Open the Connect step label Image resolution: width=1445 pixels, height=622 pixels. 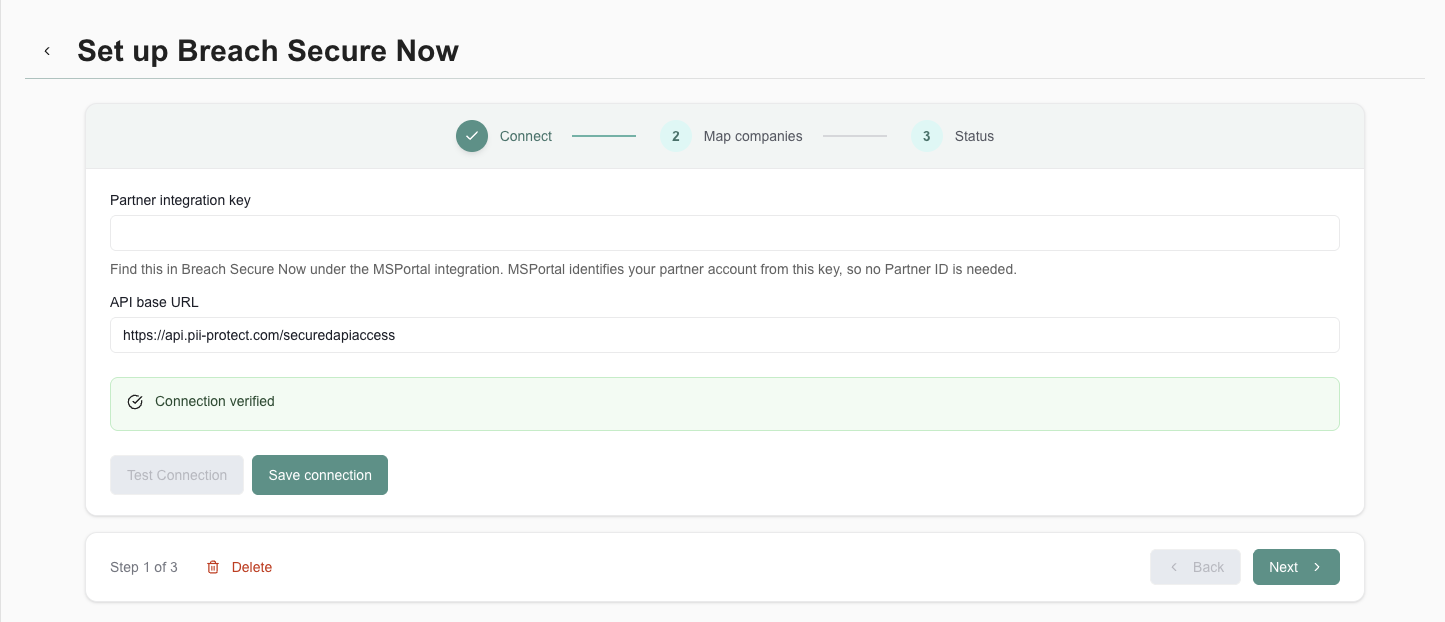[526, 136]
